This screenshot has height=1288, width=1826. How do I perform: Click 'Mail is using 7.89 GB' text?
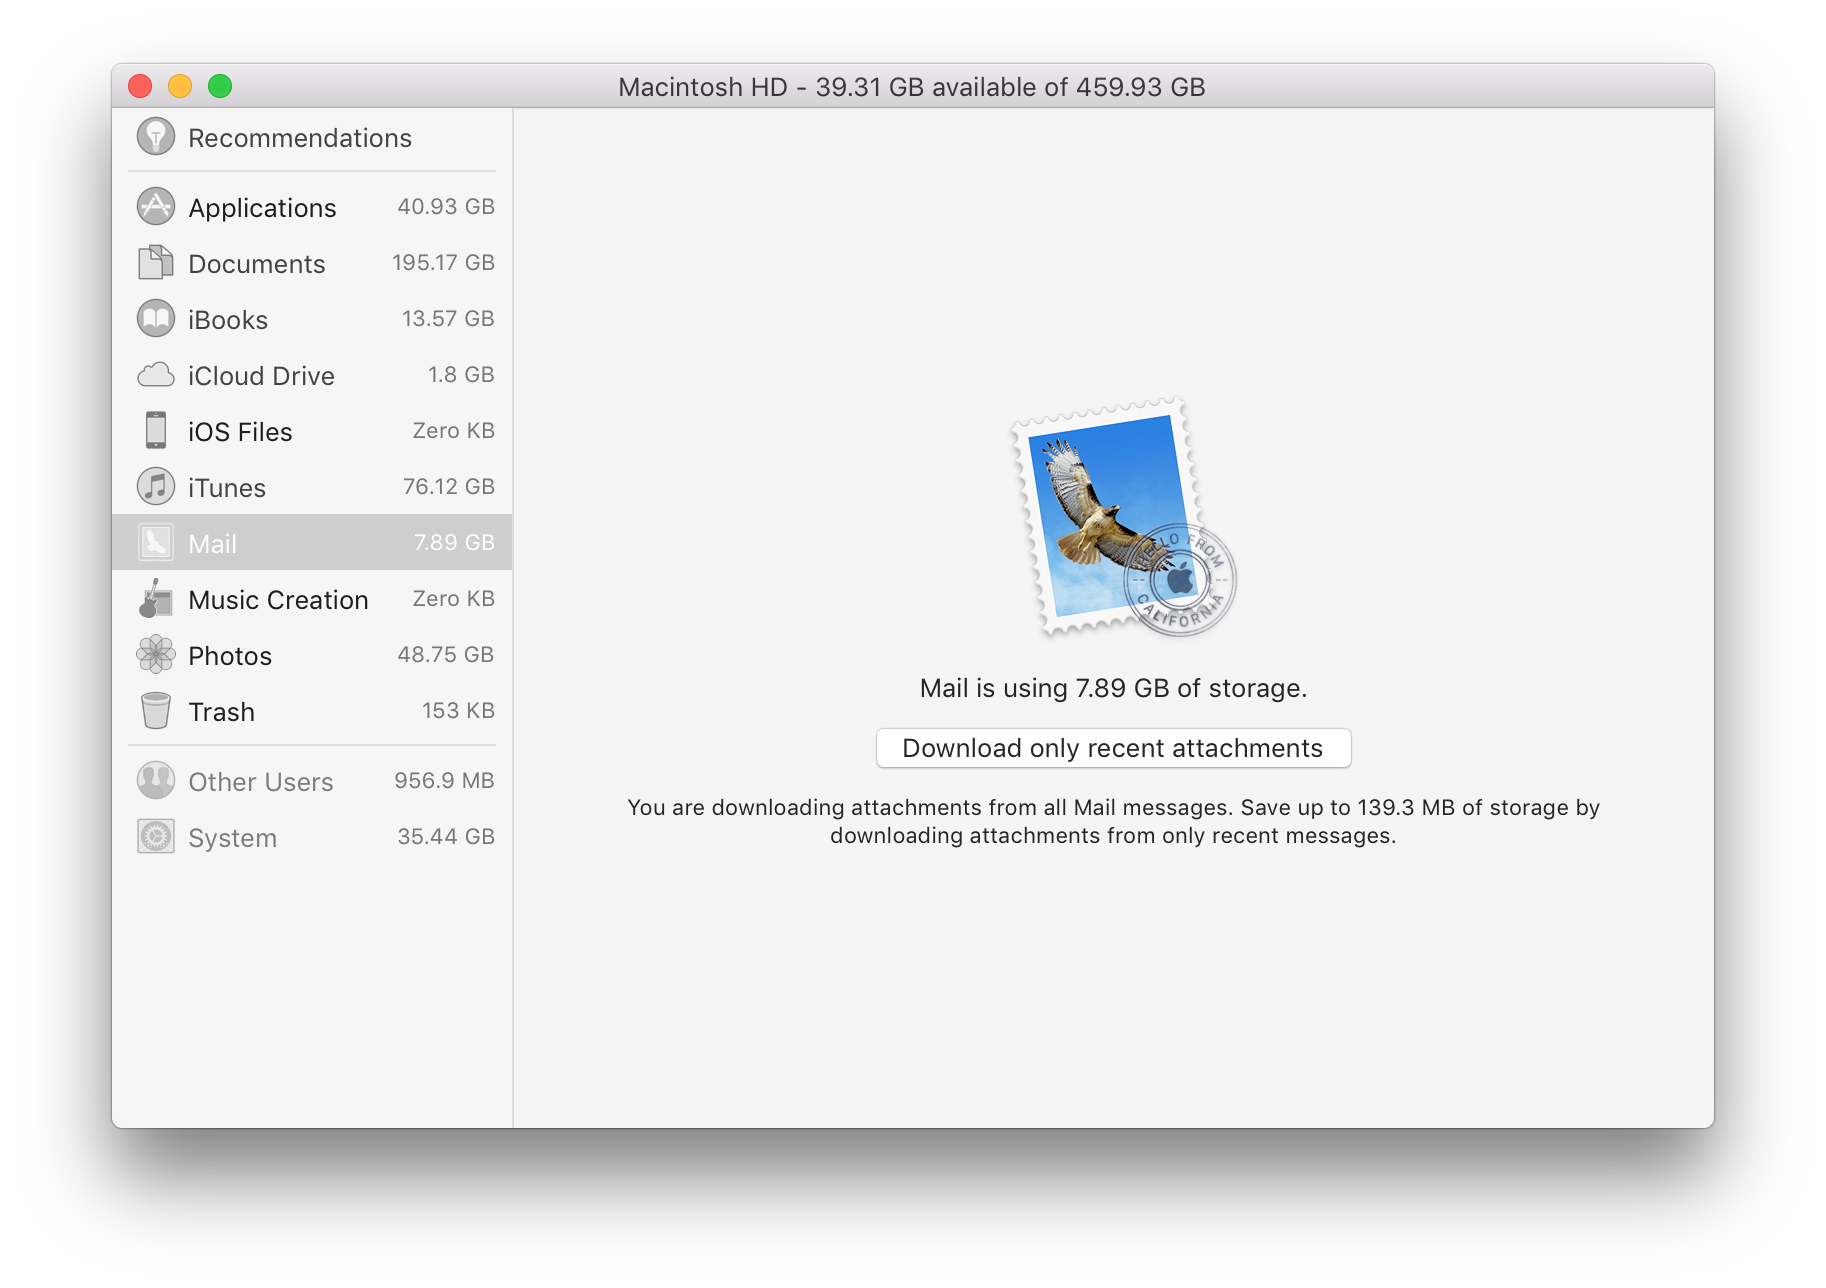[x=1113, y=688]
